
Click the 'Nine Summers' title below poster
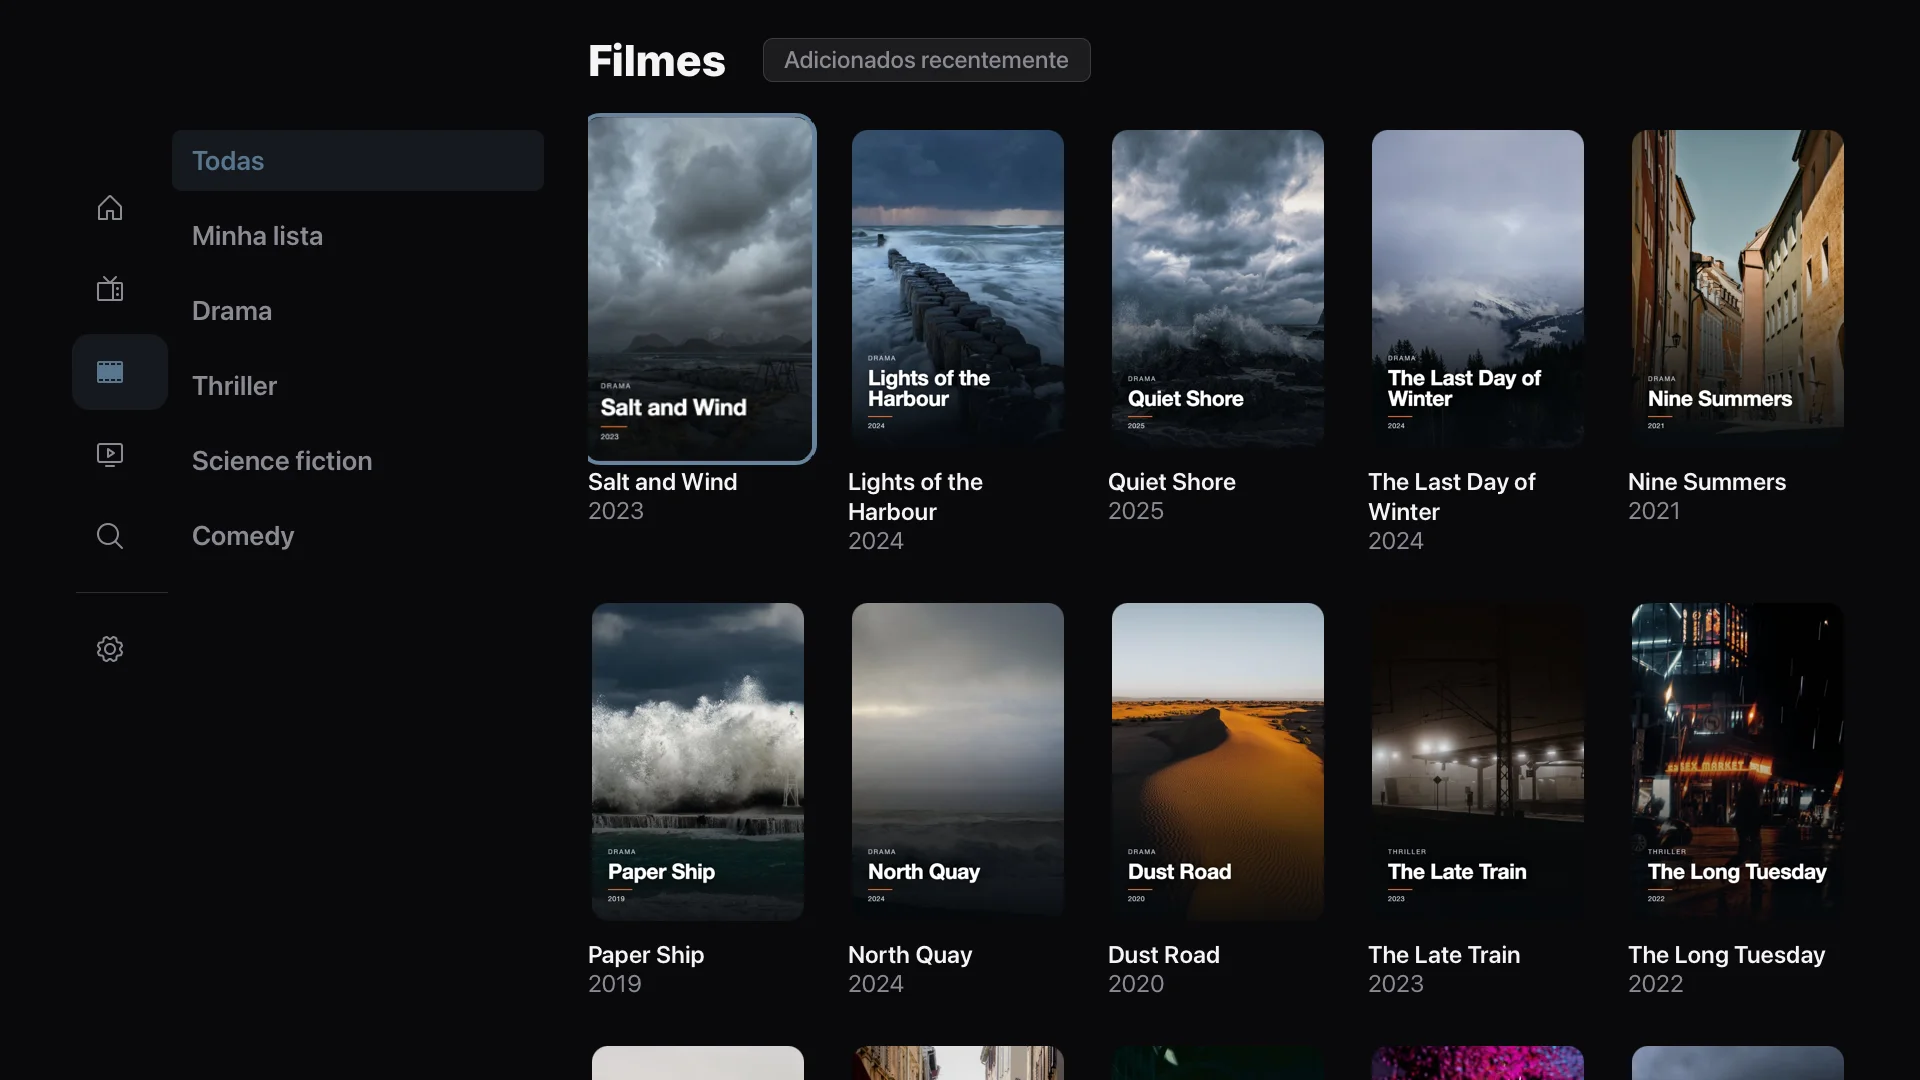click(x=1707, y=482)
